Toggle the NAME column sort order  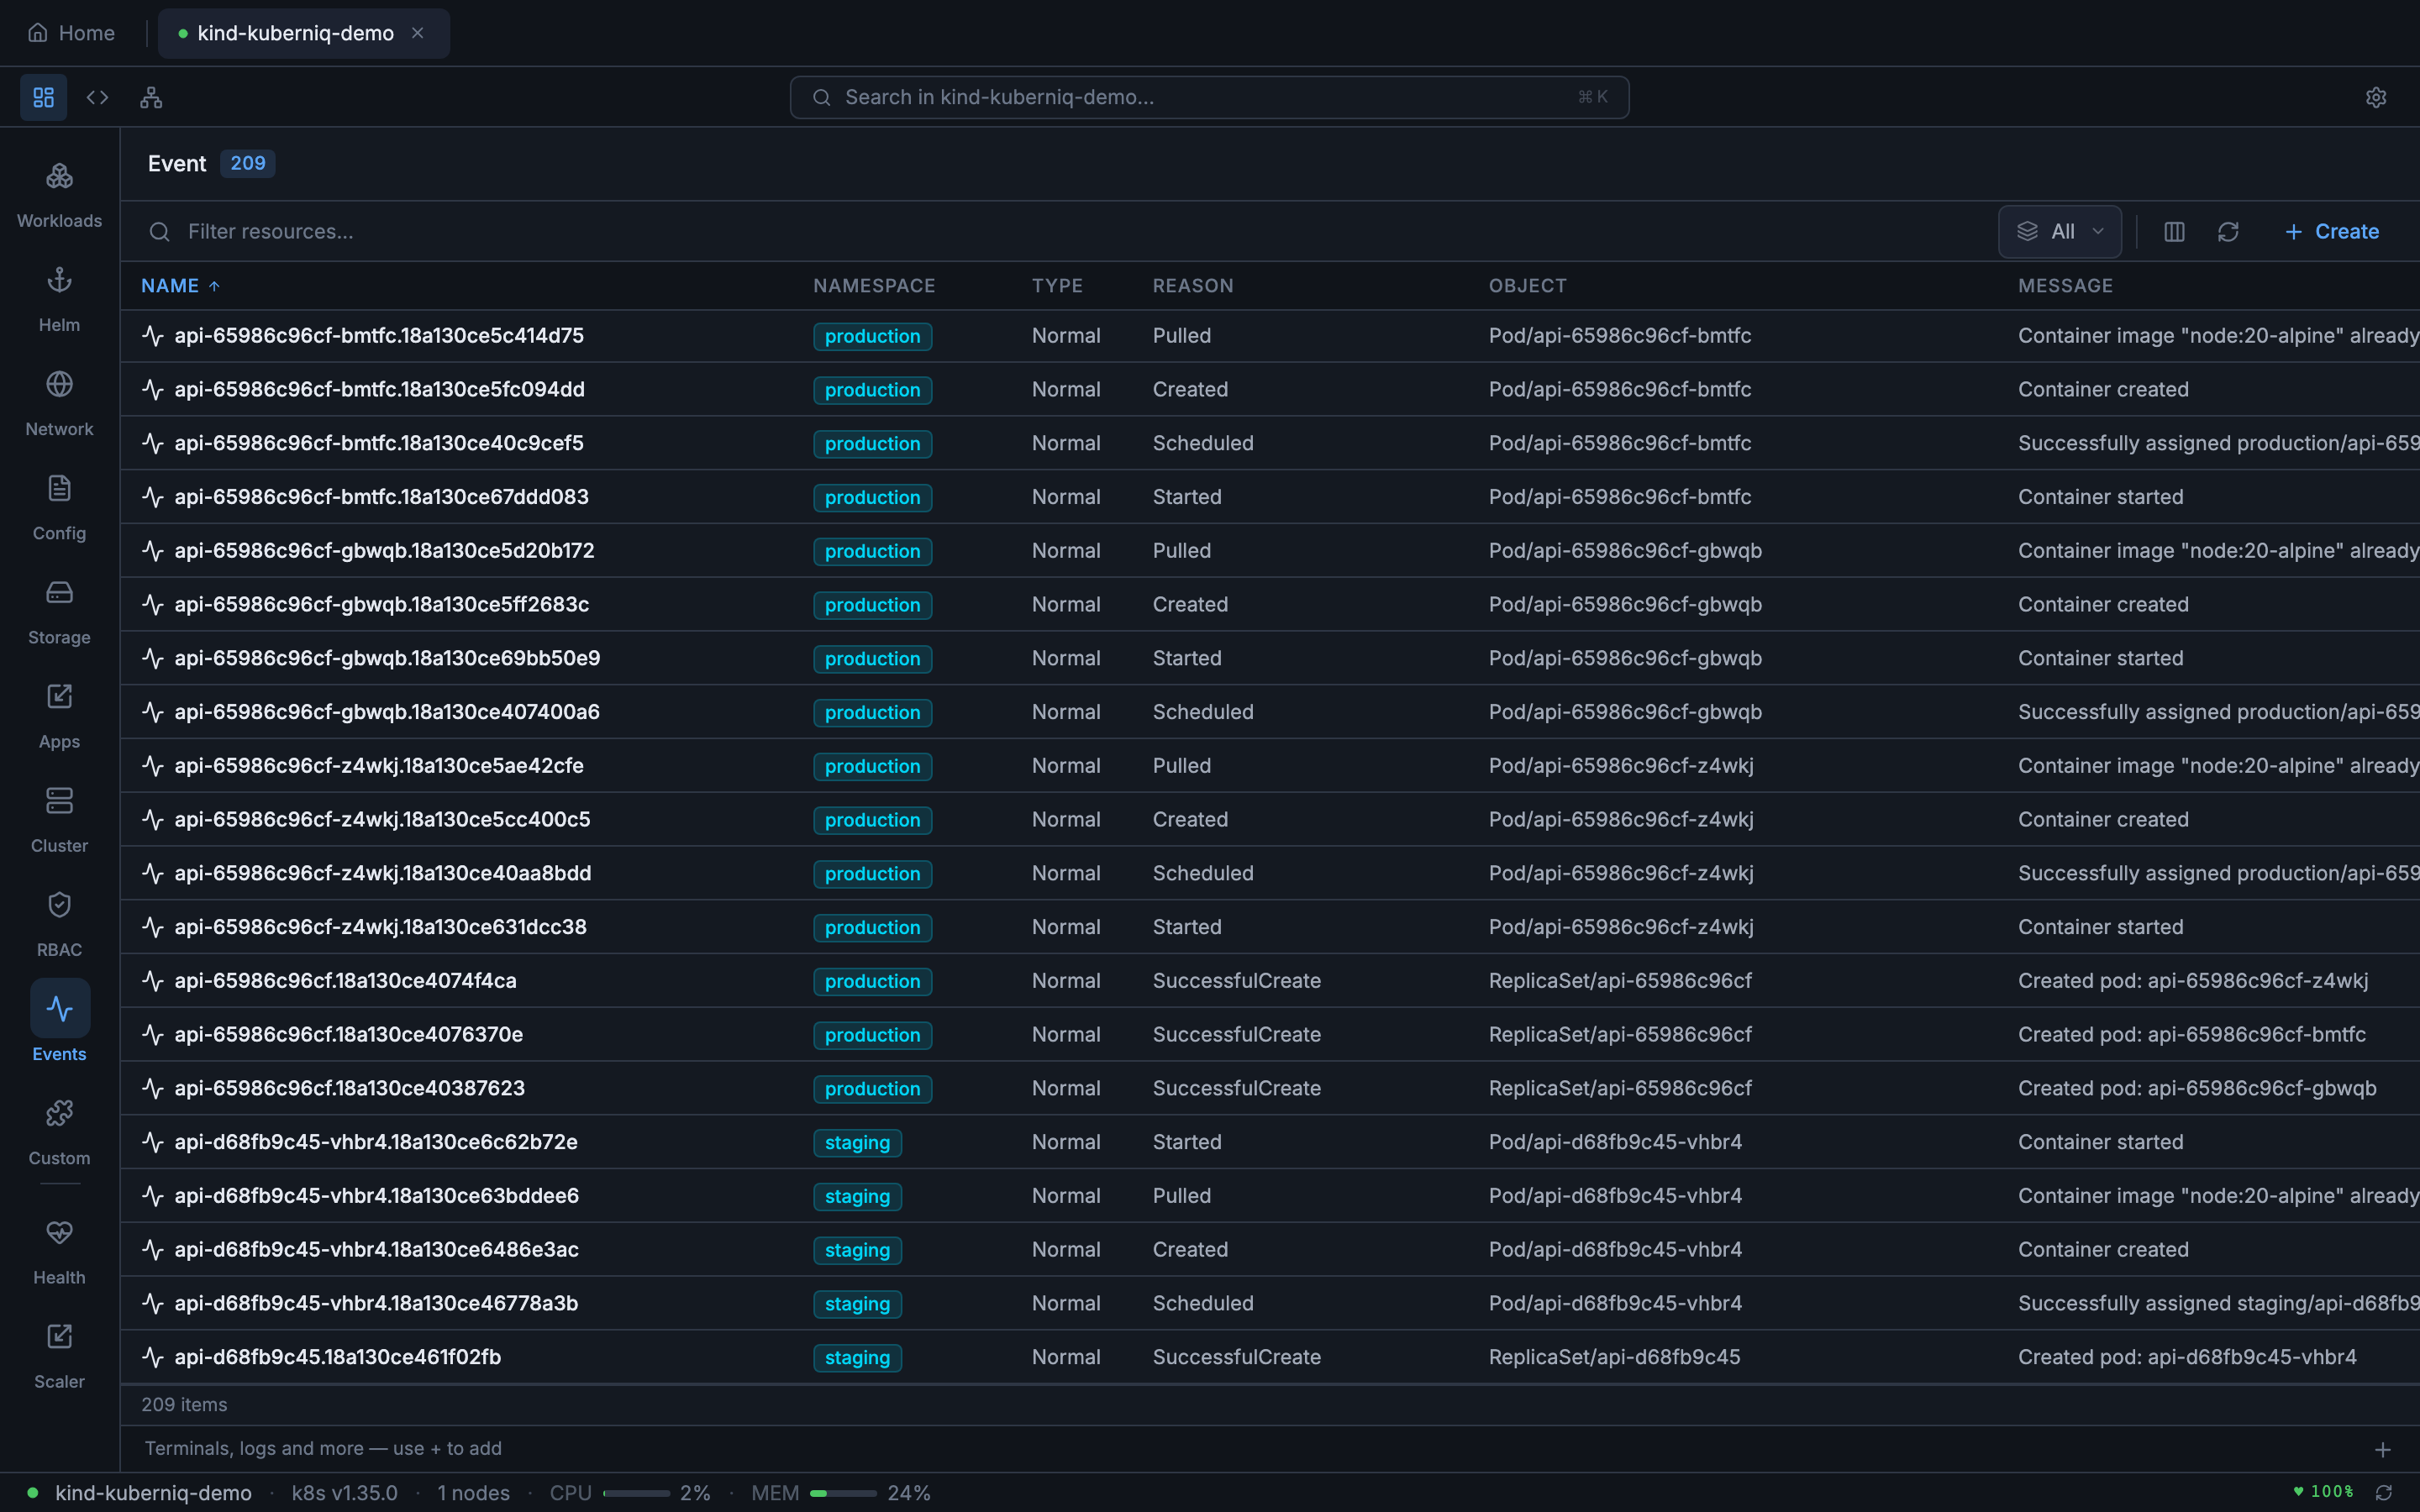pyautogui.click(x=180, y=285)
